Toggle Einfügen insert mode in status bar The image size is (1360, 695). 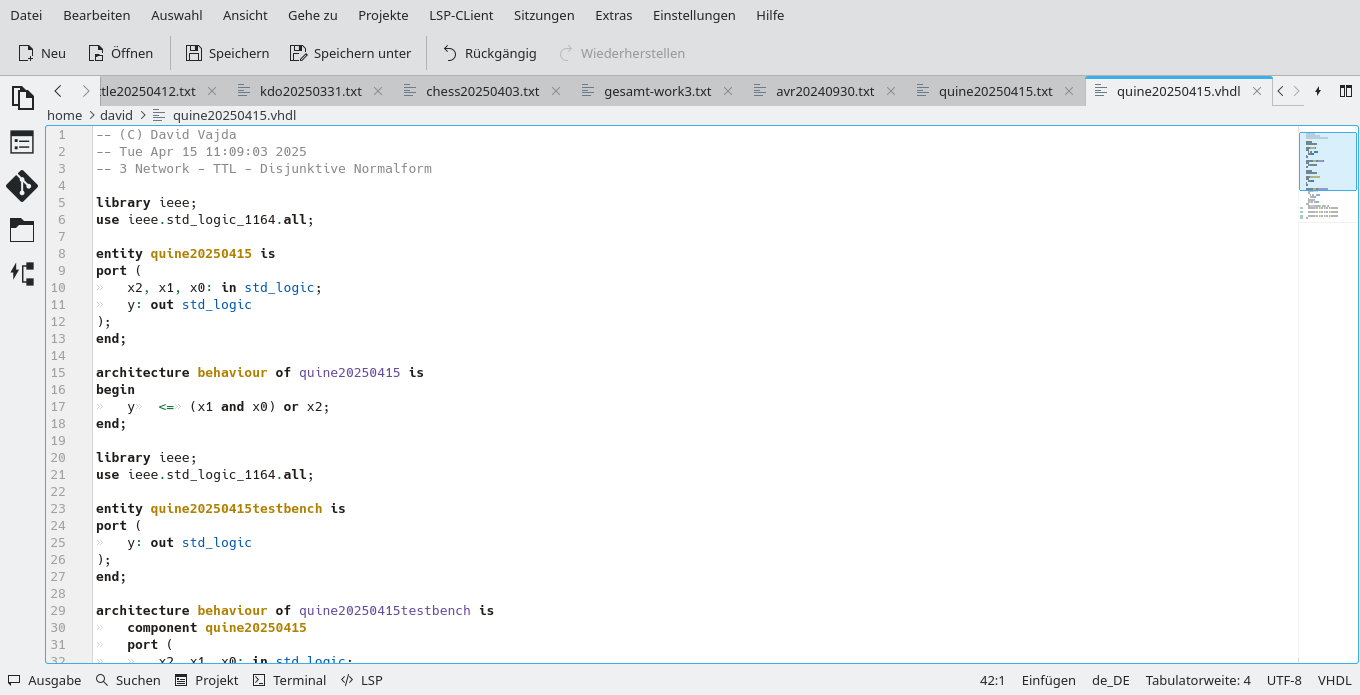(x=1048, y=680)
